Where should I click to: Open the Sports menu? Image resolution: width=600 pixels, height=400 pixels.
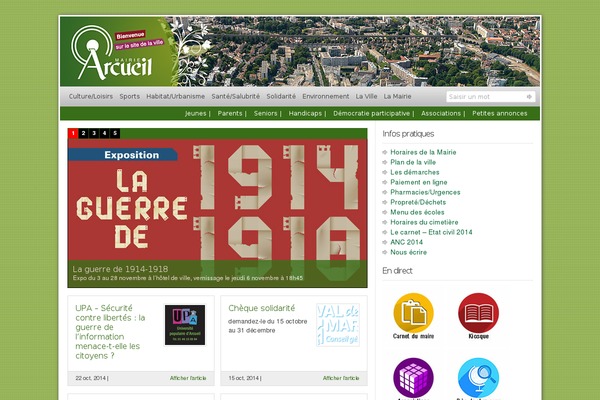coord(129,96)
